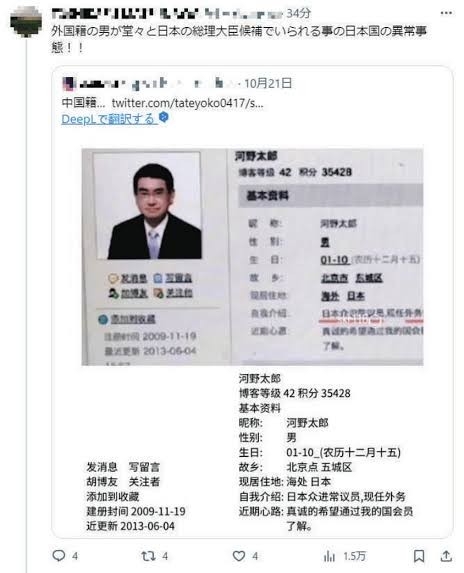Click the 10月21日 quoted post date

tap(268, 83)
